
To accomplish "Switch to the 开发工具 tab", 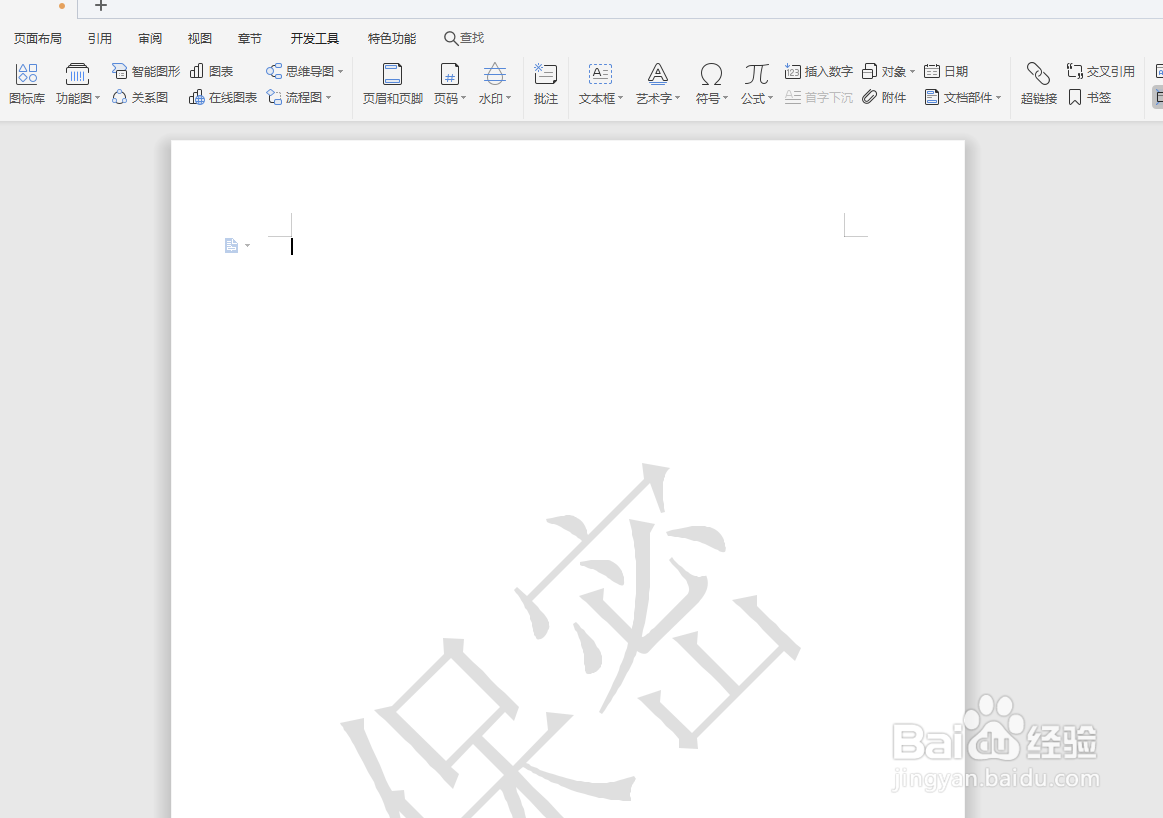I will tap(314, 38).
